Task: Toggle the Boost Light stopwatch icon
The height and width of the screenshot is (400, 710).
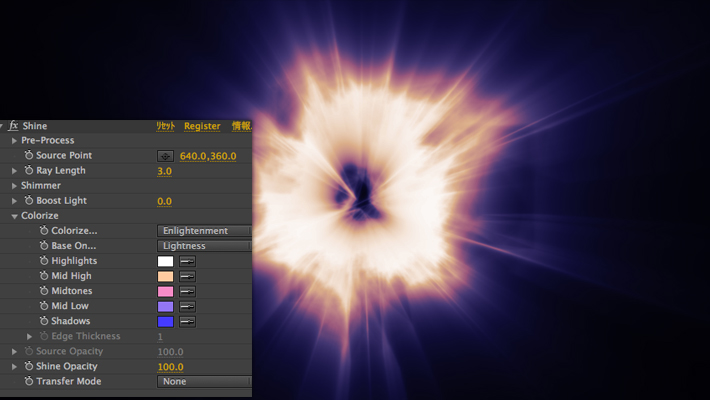Action: click(x=28, y=201)
